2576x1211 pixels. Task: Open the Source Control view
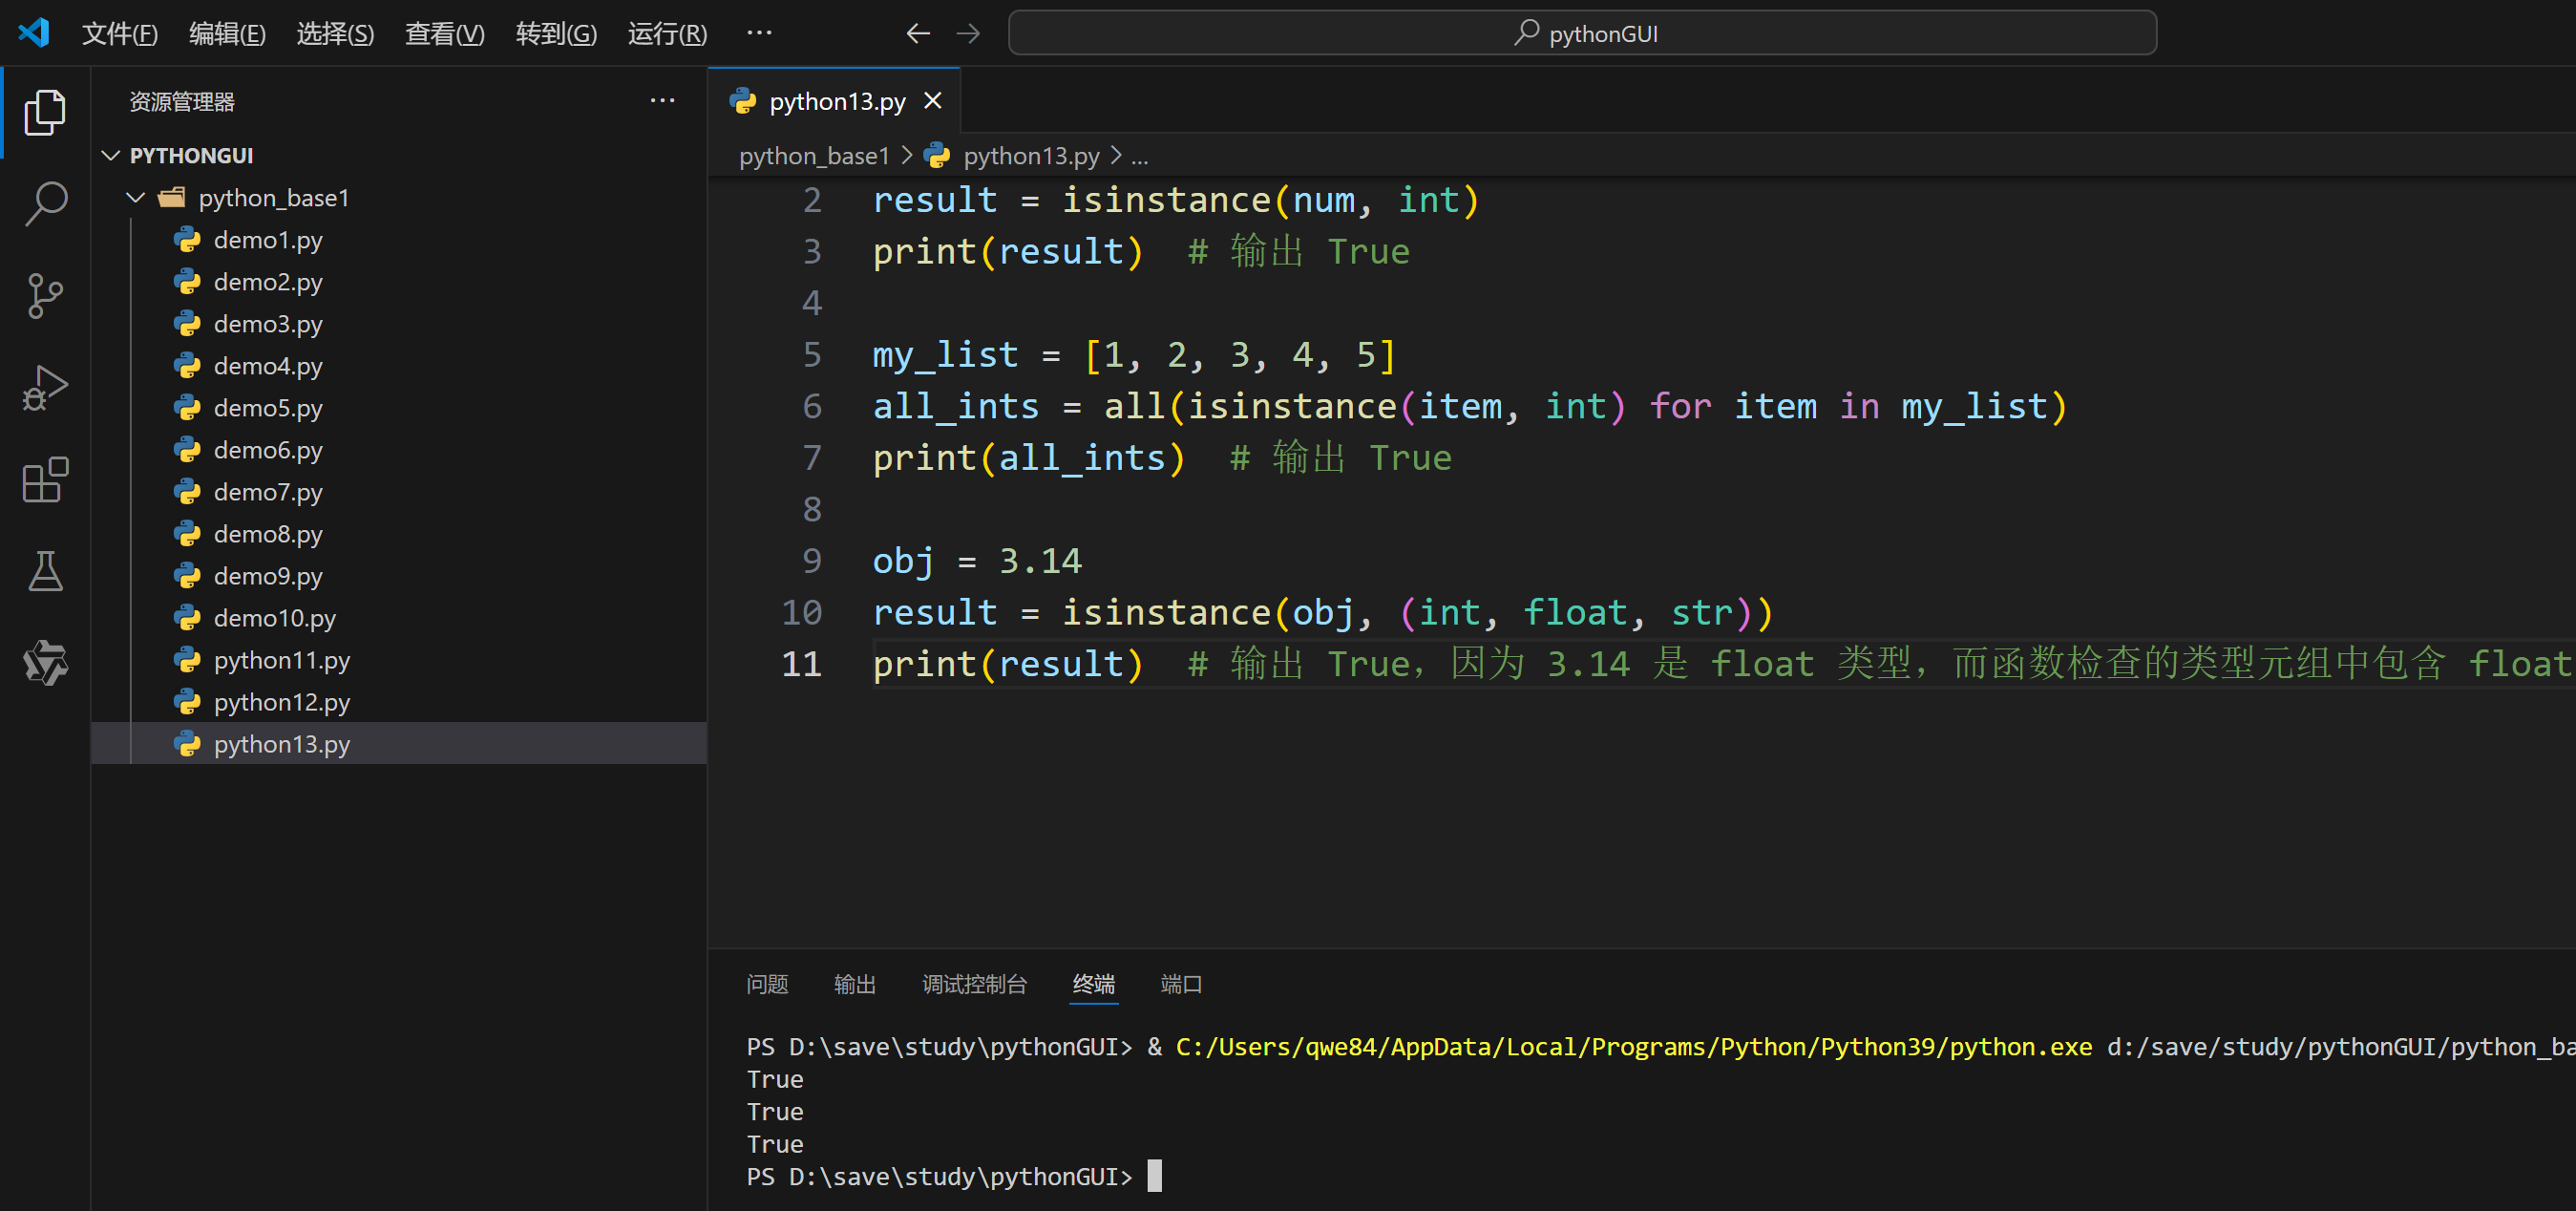pyautogui.click(x=45, y=296)
